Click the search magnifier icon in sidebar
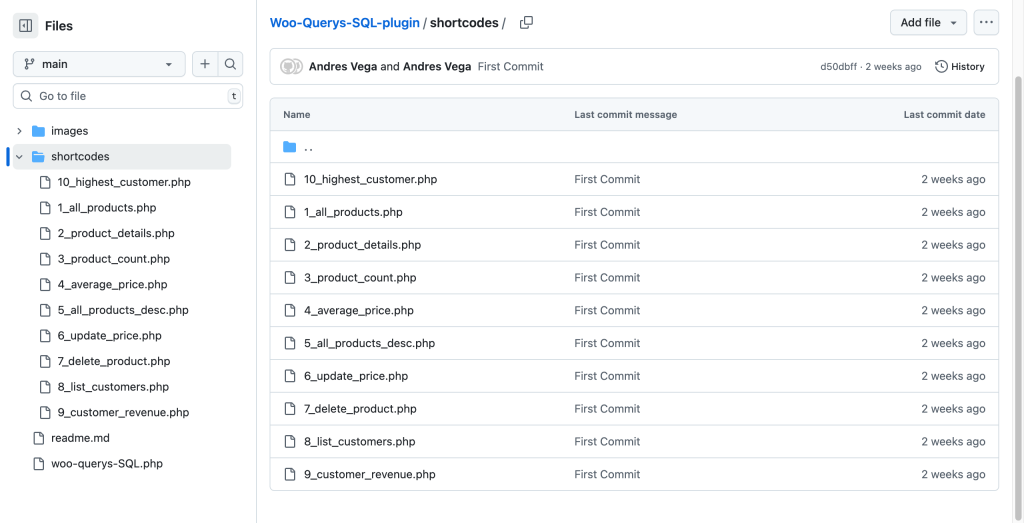1024x523 pixels. pos(230,65)
